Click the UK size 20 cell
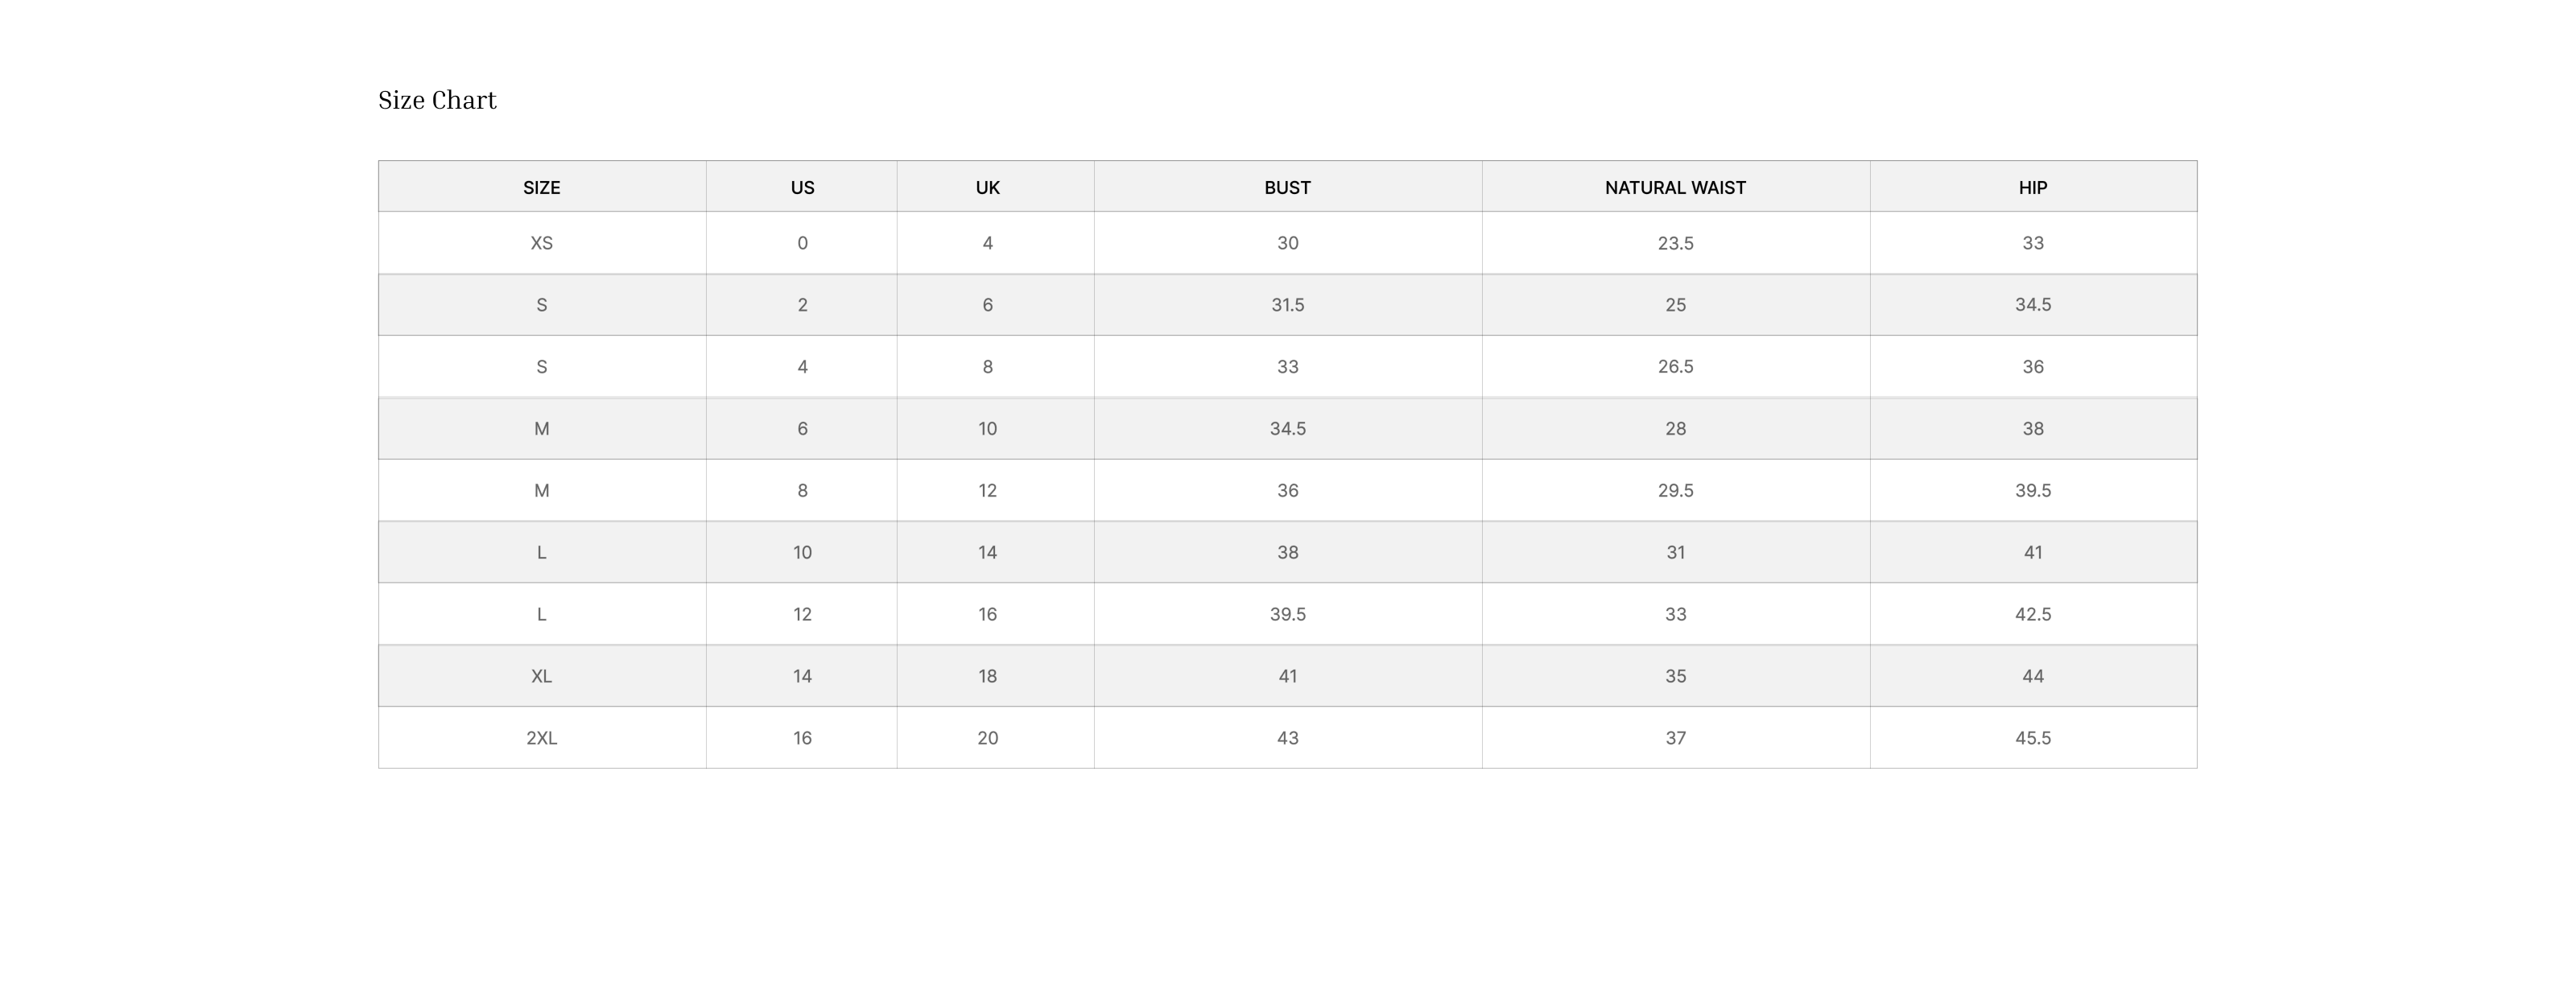The width and height of the screenshot is (2576, 998). [x=987, y=738]
